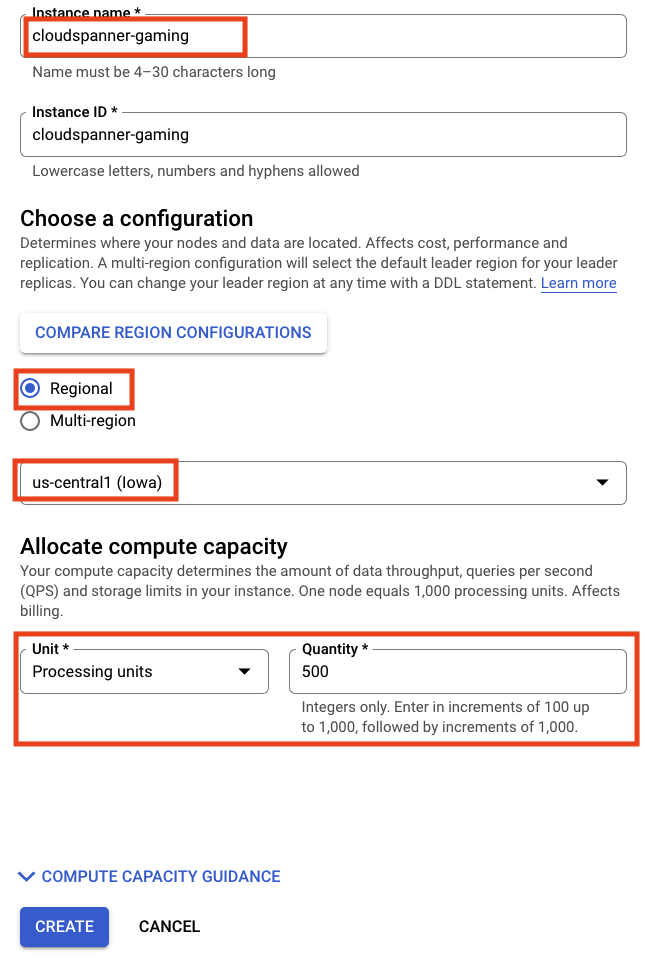The height and width of the screenshot is (964, 645).
Task: Click the region dropdown arrow icon
Action: click(602, 483)
